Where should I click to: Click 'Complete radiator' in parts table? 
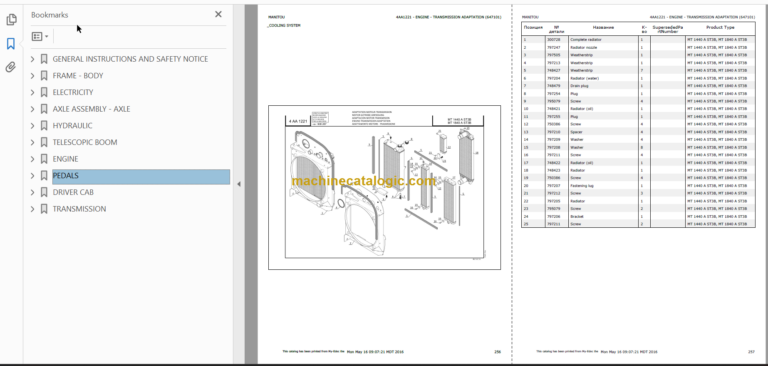[586, 39]
